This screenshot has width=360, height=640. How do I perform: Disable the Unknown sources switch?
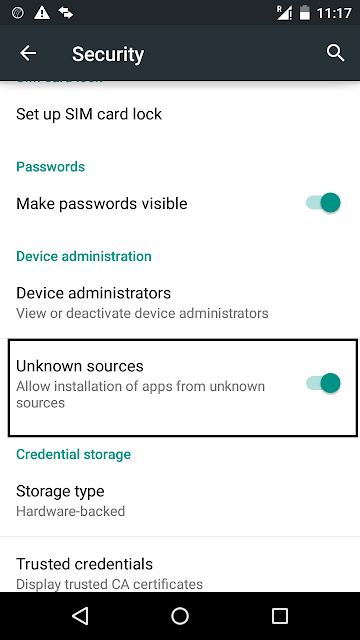[x=323, y=383]
